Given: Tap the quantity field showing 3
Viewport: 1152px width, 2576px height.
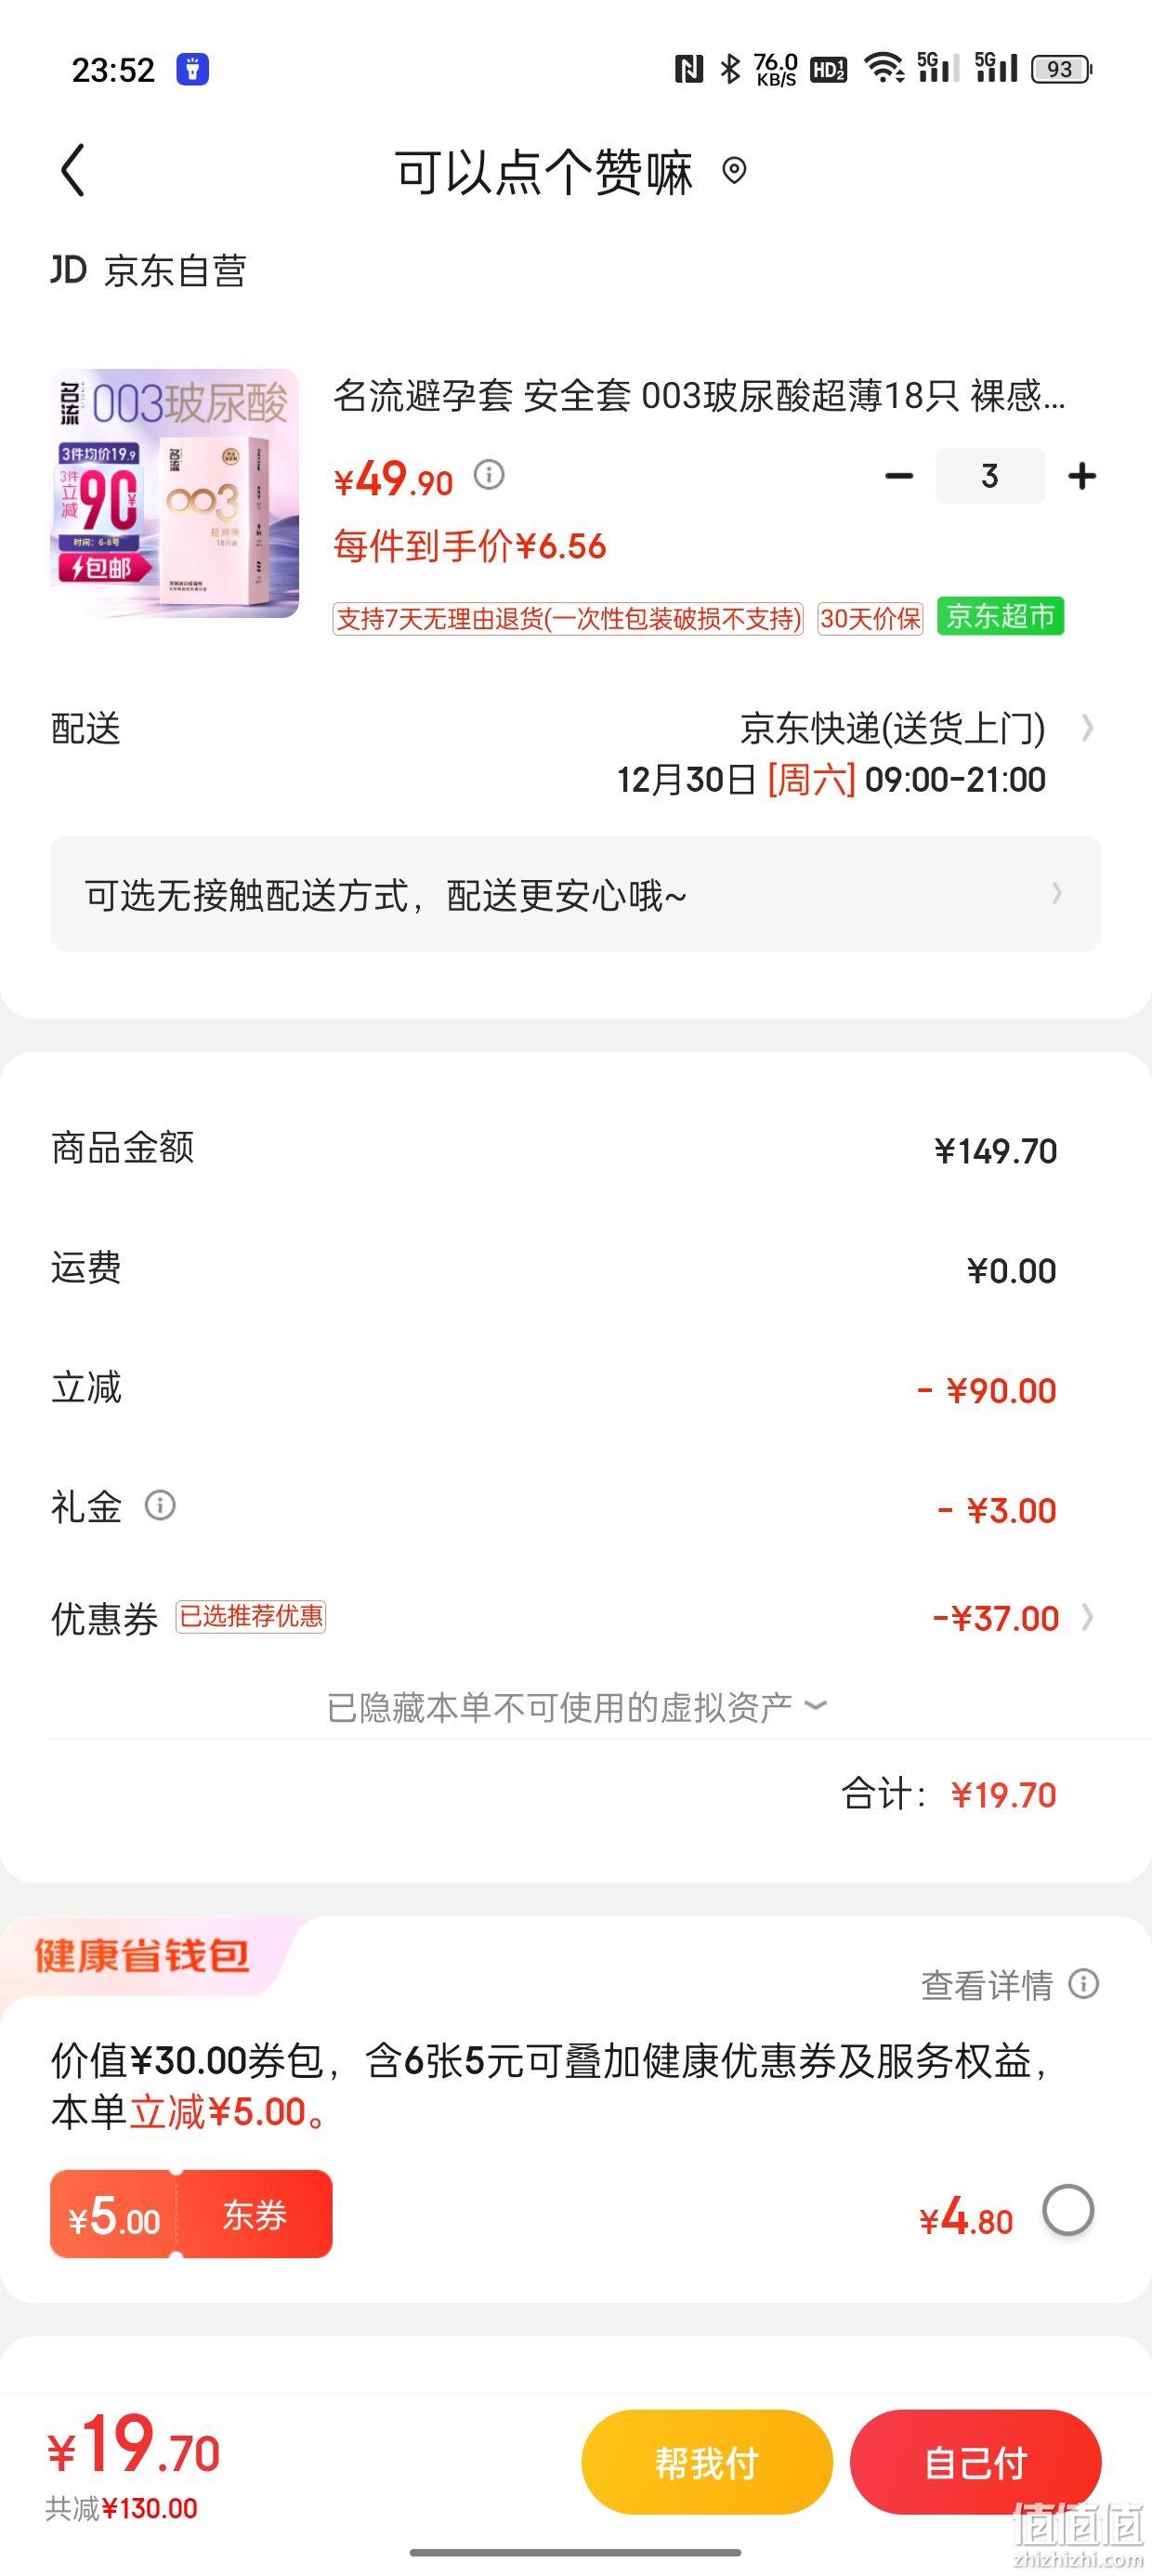Looking at the screenshot, I should pyautogui.click(x=990, y=476).
